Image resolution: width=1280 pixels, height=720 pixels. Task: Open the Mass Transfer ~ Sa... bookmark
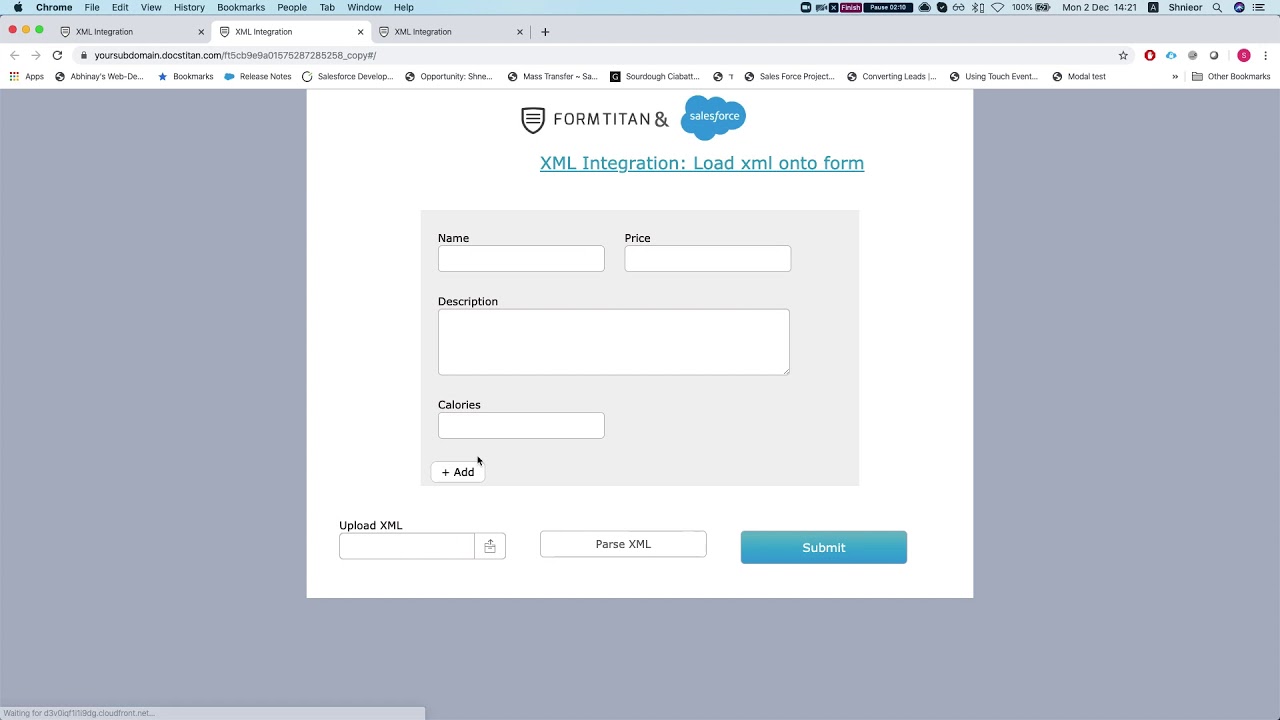coord(552,76)
